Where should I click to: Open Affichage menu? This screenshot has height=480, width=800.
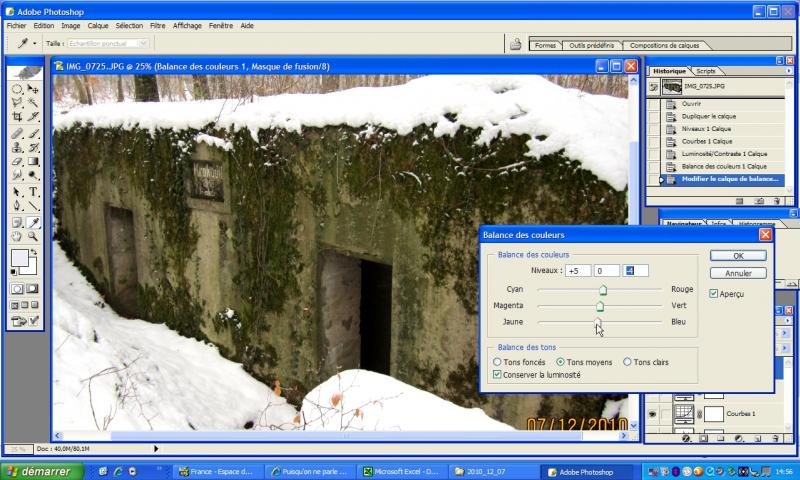tap(187, 26)
